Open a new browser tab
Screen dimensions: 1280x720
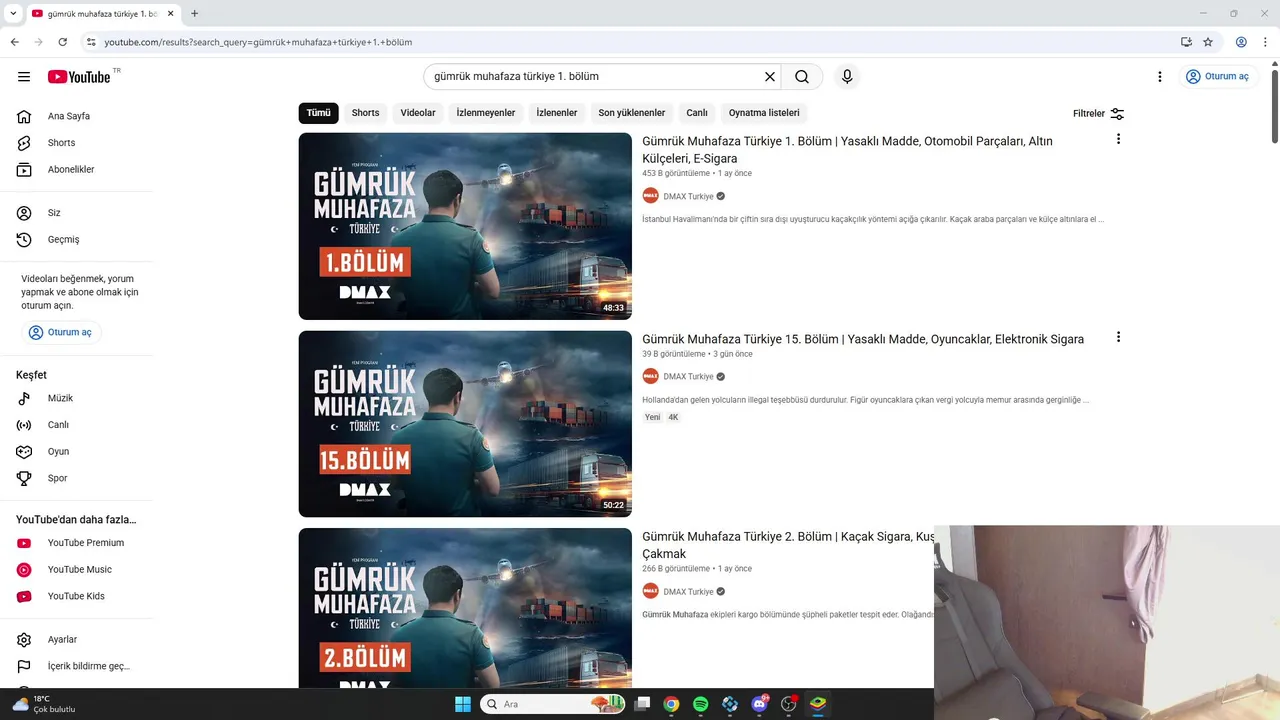(194, 14)
